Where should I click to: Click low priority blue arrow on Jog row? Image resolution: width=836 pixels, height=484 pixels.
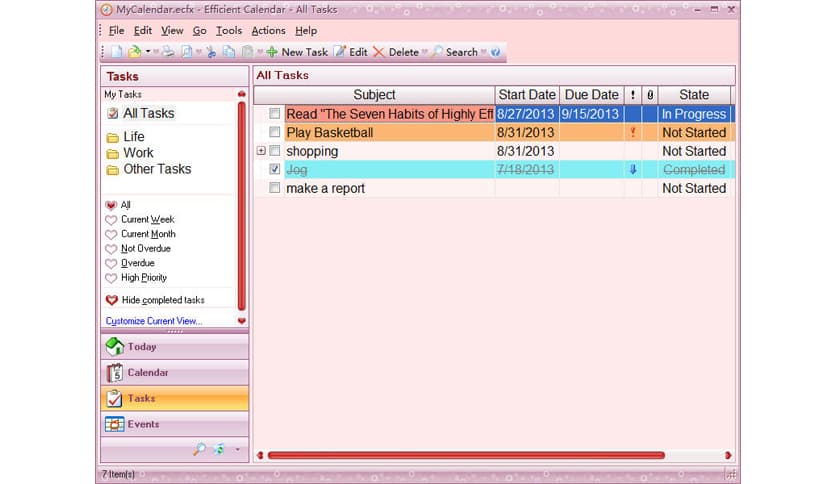coord(633,170)
